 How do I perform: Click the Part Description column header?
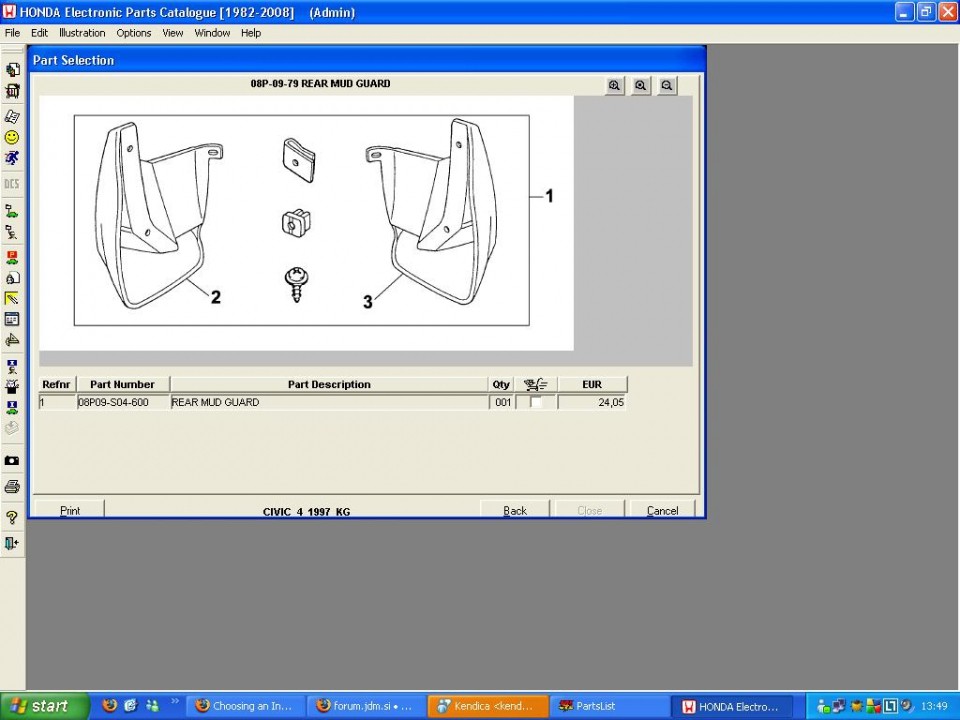(x=329, y=384)
